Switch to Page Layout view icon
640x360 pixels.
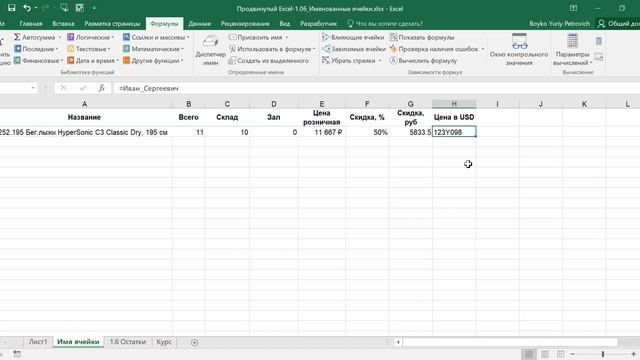click(x=544, y=354)
